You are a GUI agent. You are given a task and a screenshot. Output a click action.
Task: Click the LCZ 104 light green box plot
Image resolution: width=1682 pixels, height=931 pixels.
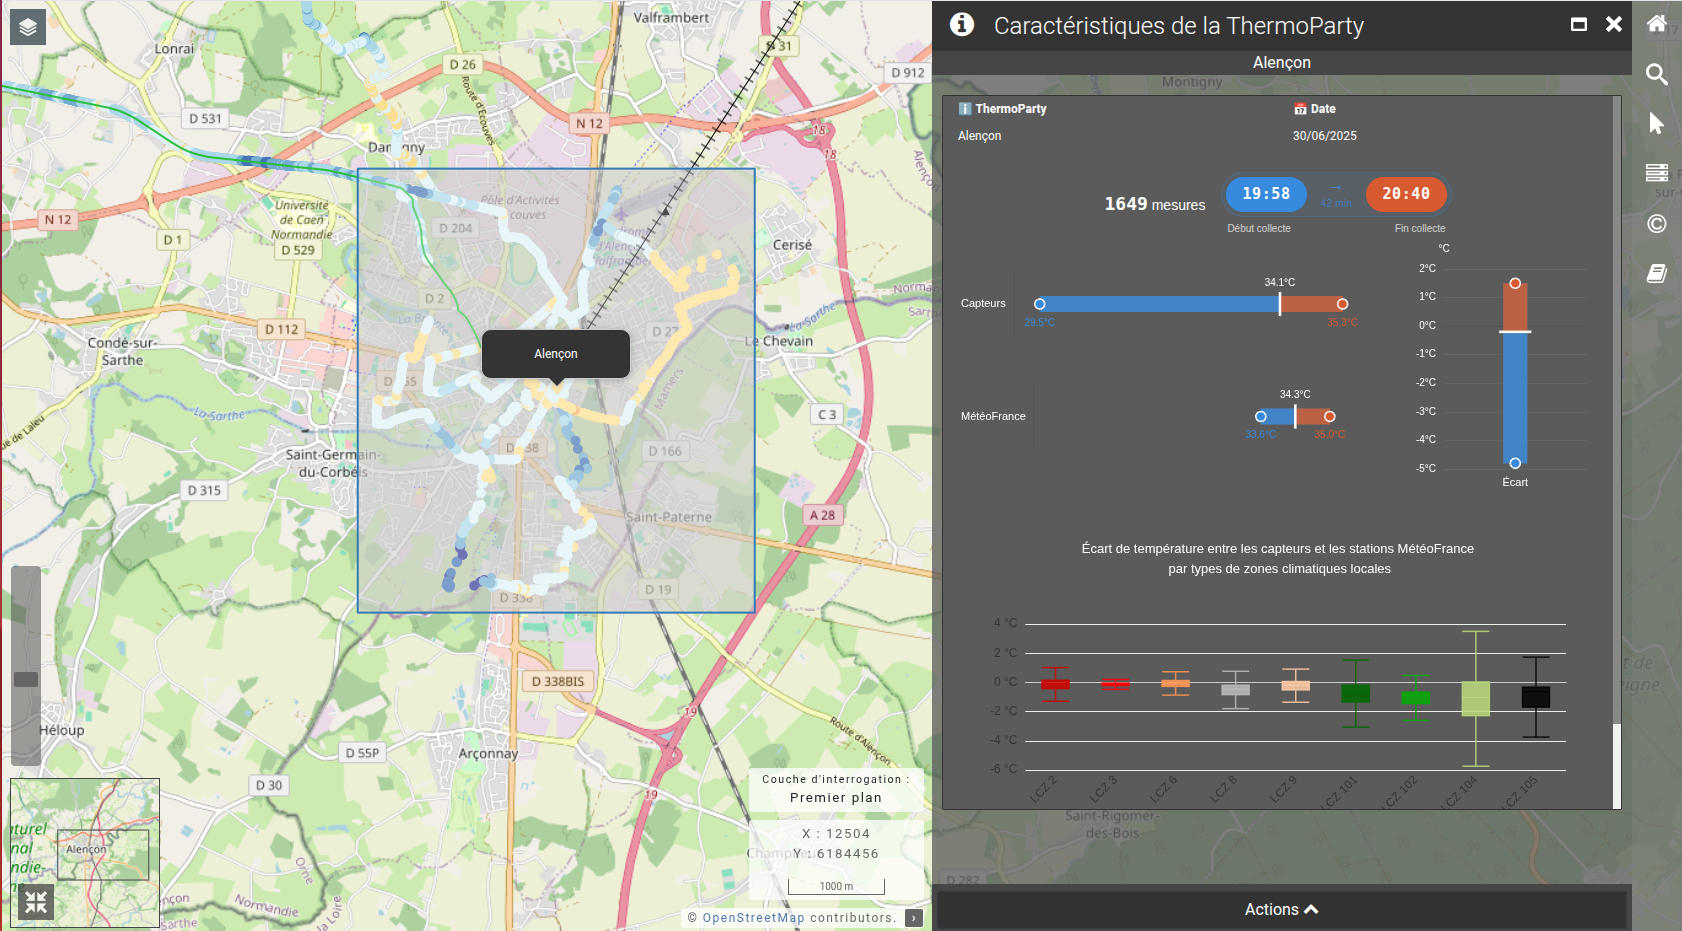click(x=1476, y=699)
